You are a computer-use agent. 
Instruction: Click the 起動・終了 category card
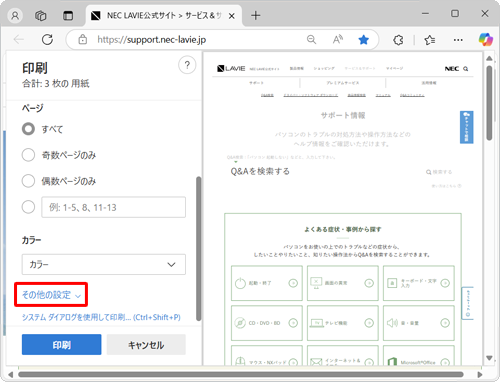(x=267, y=283)
